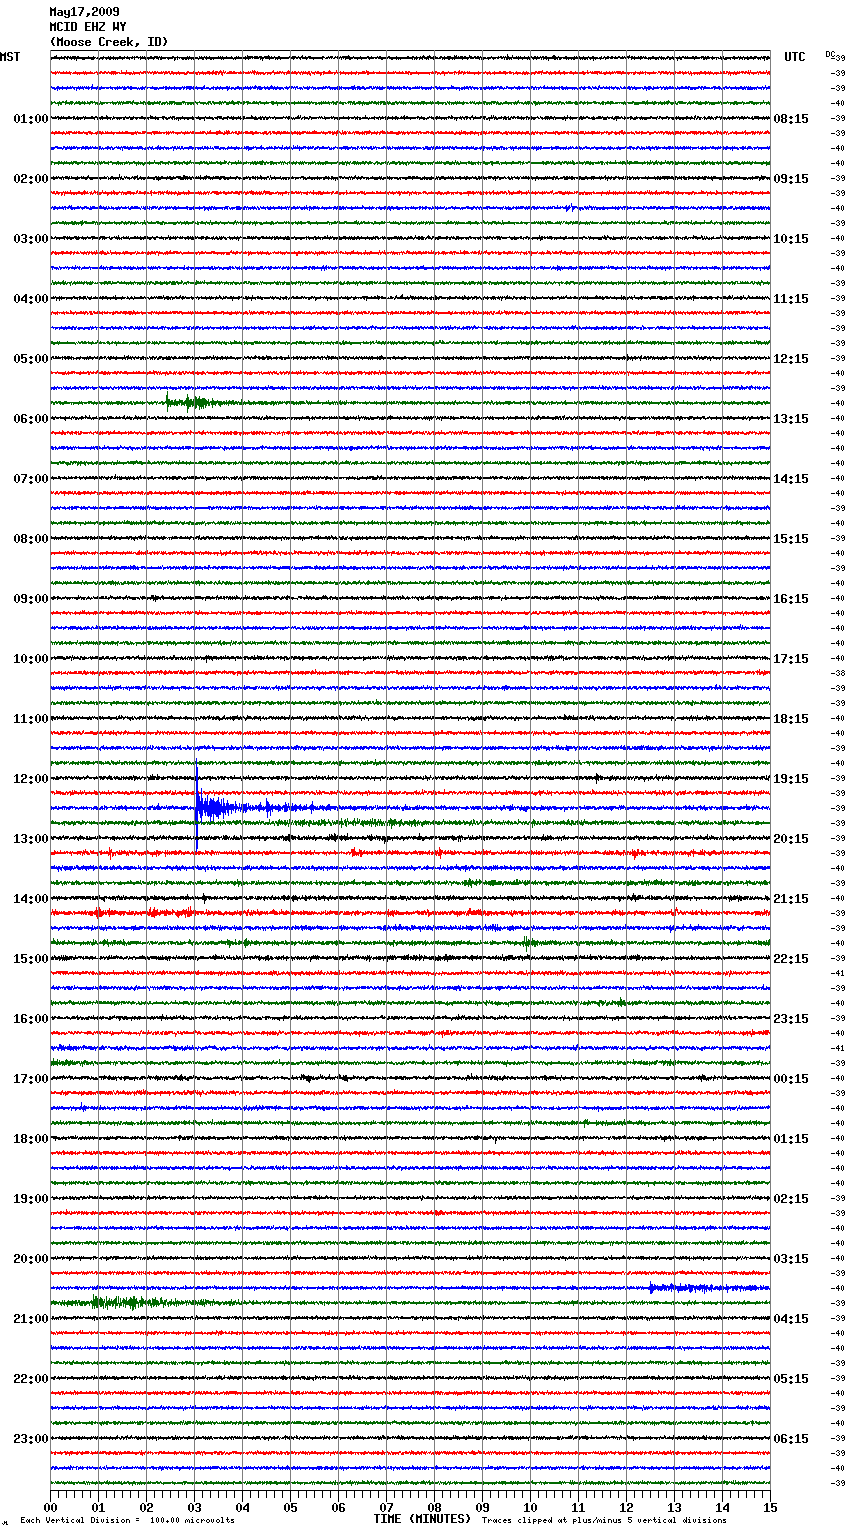Click the 06:15 UTC time label
Image resolution: width=850 pixels, height=1534 pixels.
pyautogui.click(x=791, y=1439)
